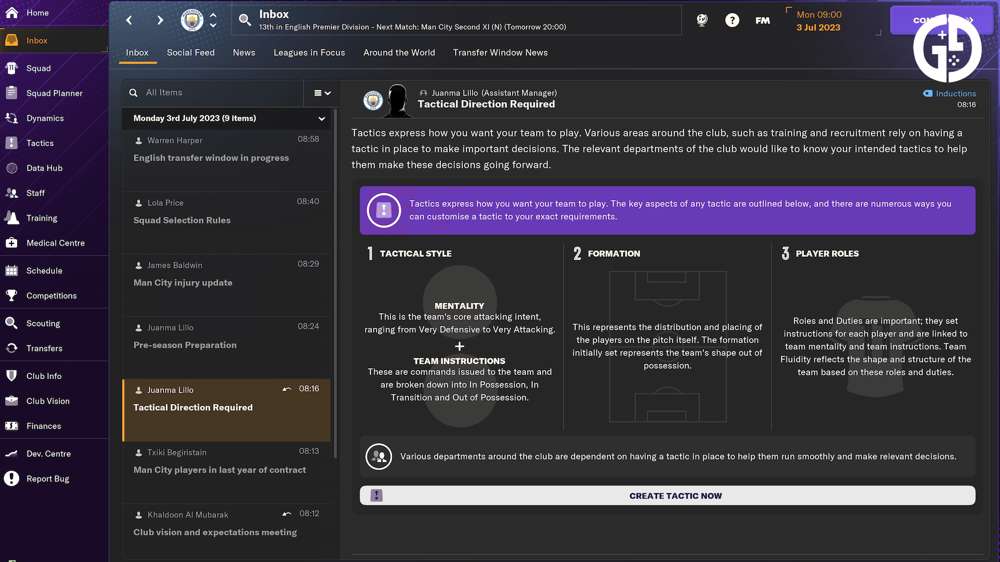Image resolution: width=1000 pixels, height=562 pixels.
Task: Click the Continue button
Action: 941,20
